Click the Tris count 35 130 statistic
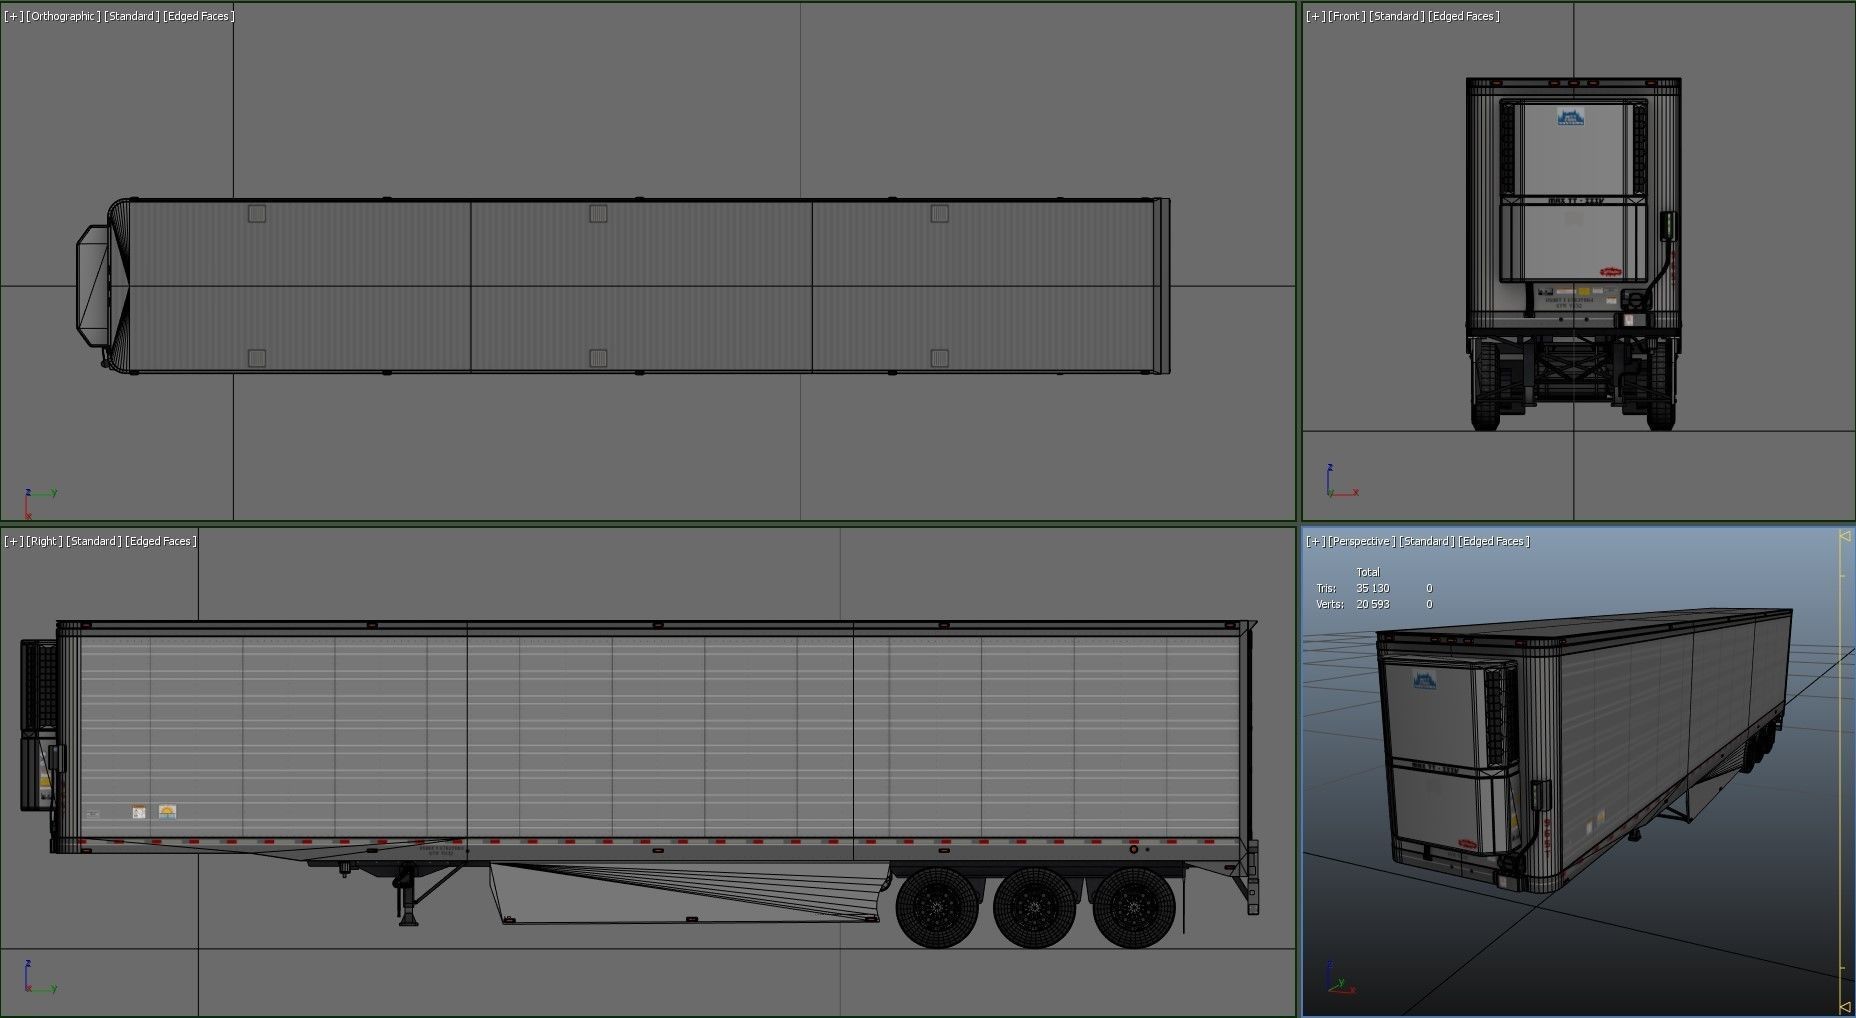This screenshot has height=1018, width=1856. (1372, 588)
